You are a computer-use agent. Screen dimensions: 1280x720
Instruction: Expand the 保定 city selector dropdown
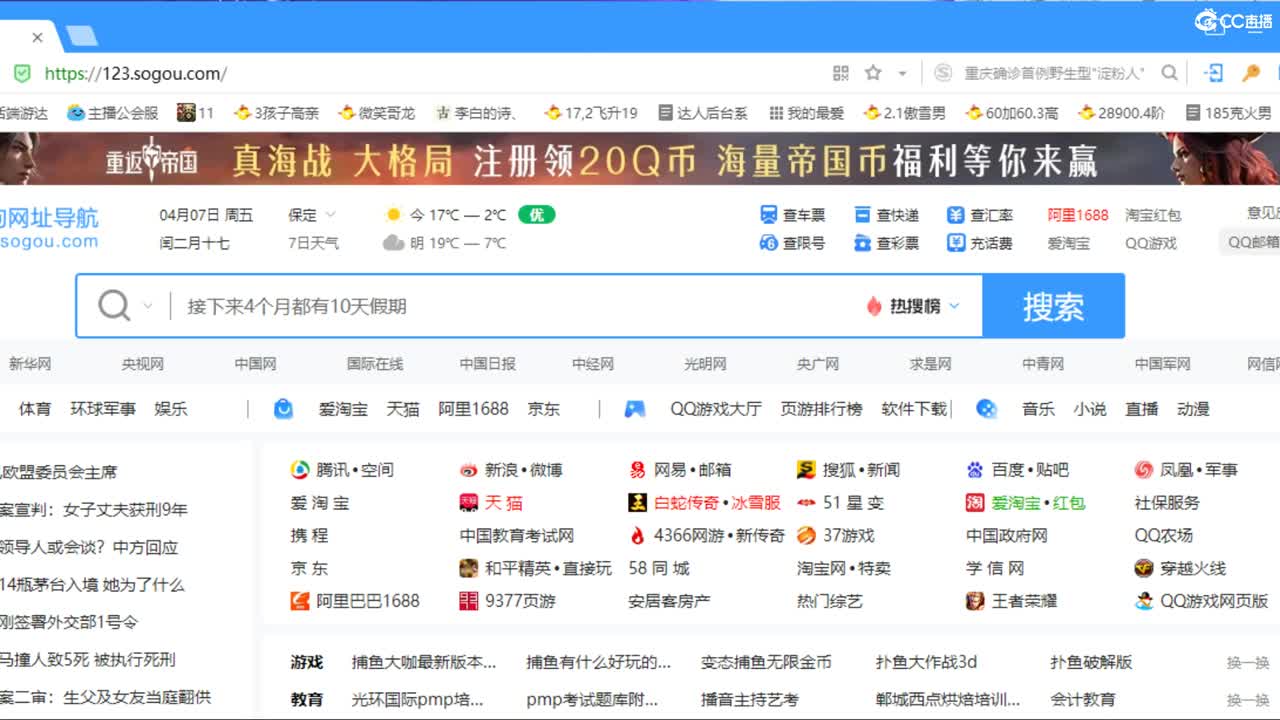point(313,215)
